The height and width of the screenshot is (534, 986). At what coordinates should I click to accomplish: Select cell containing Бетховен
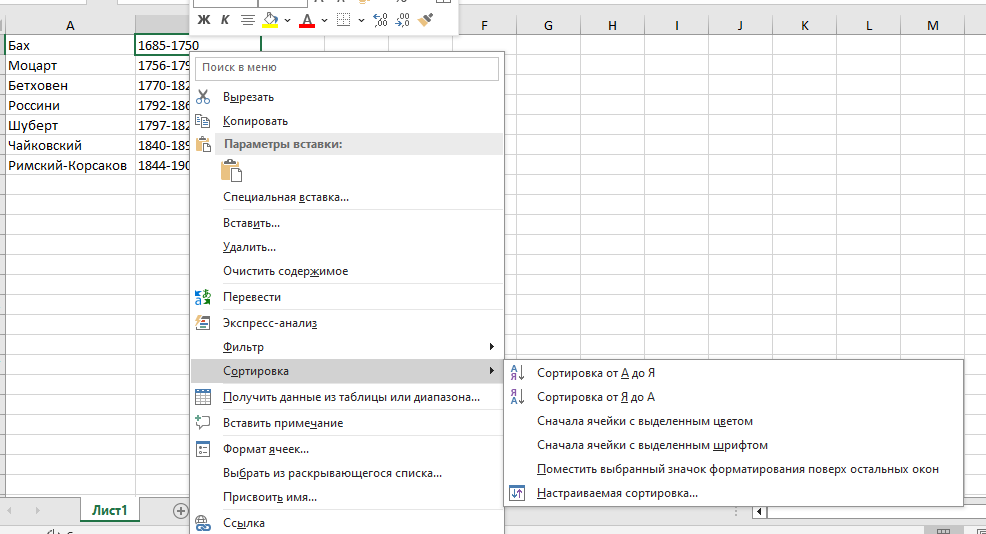(x=70, y=86)
